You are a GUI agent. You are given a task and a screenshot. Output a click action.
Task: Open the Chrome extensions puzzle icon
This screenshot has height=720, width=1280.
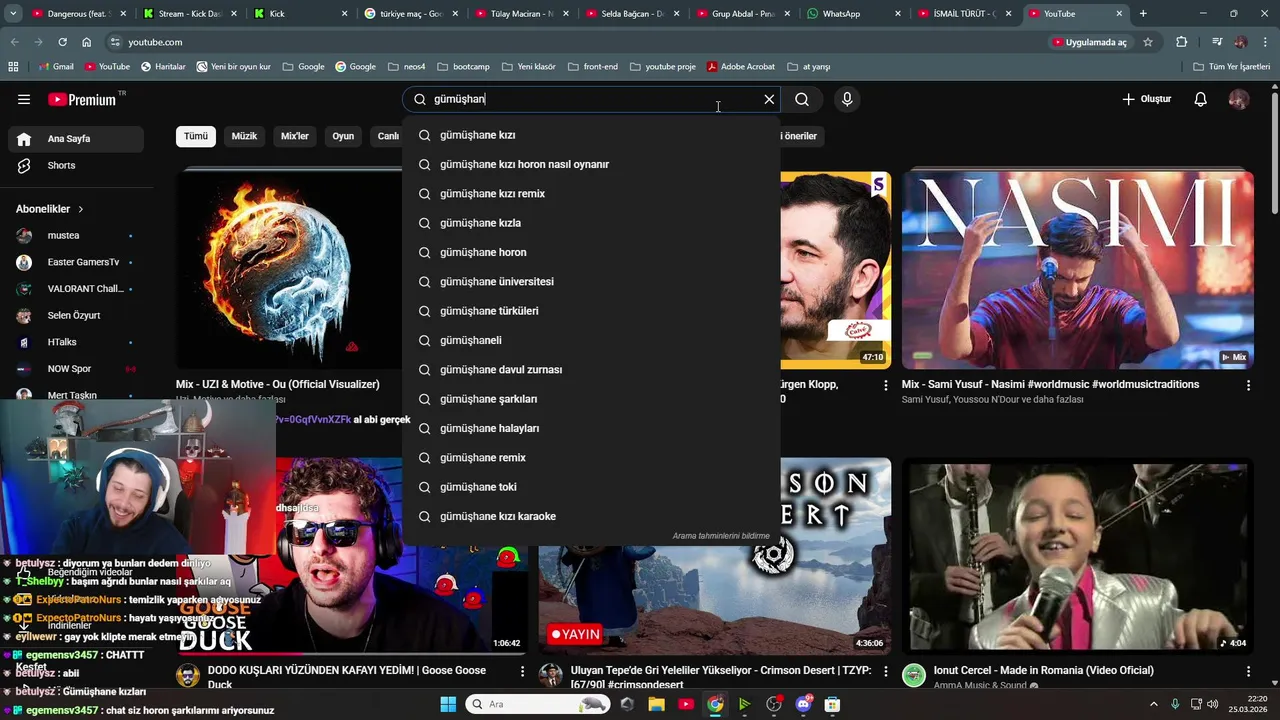pos(1181,42)
